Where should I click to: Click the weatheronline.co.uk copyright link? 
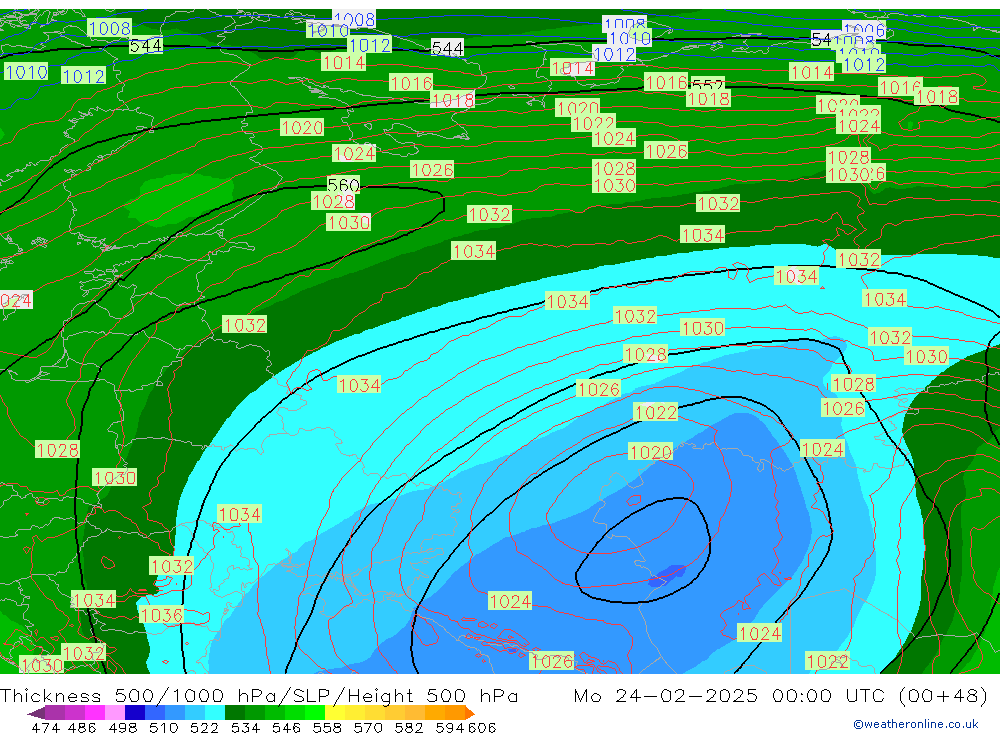[x=916, y=724]
